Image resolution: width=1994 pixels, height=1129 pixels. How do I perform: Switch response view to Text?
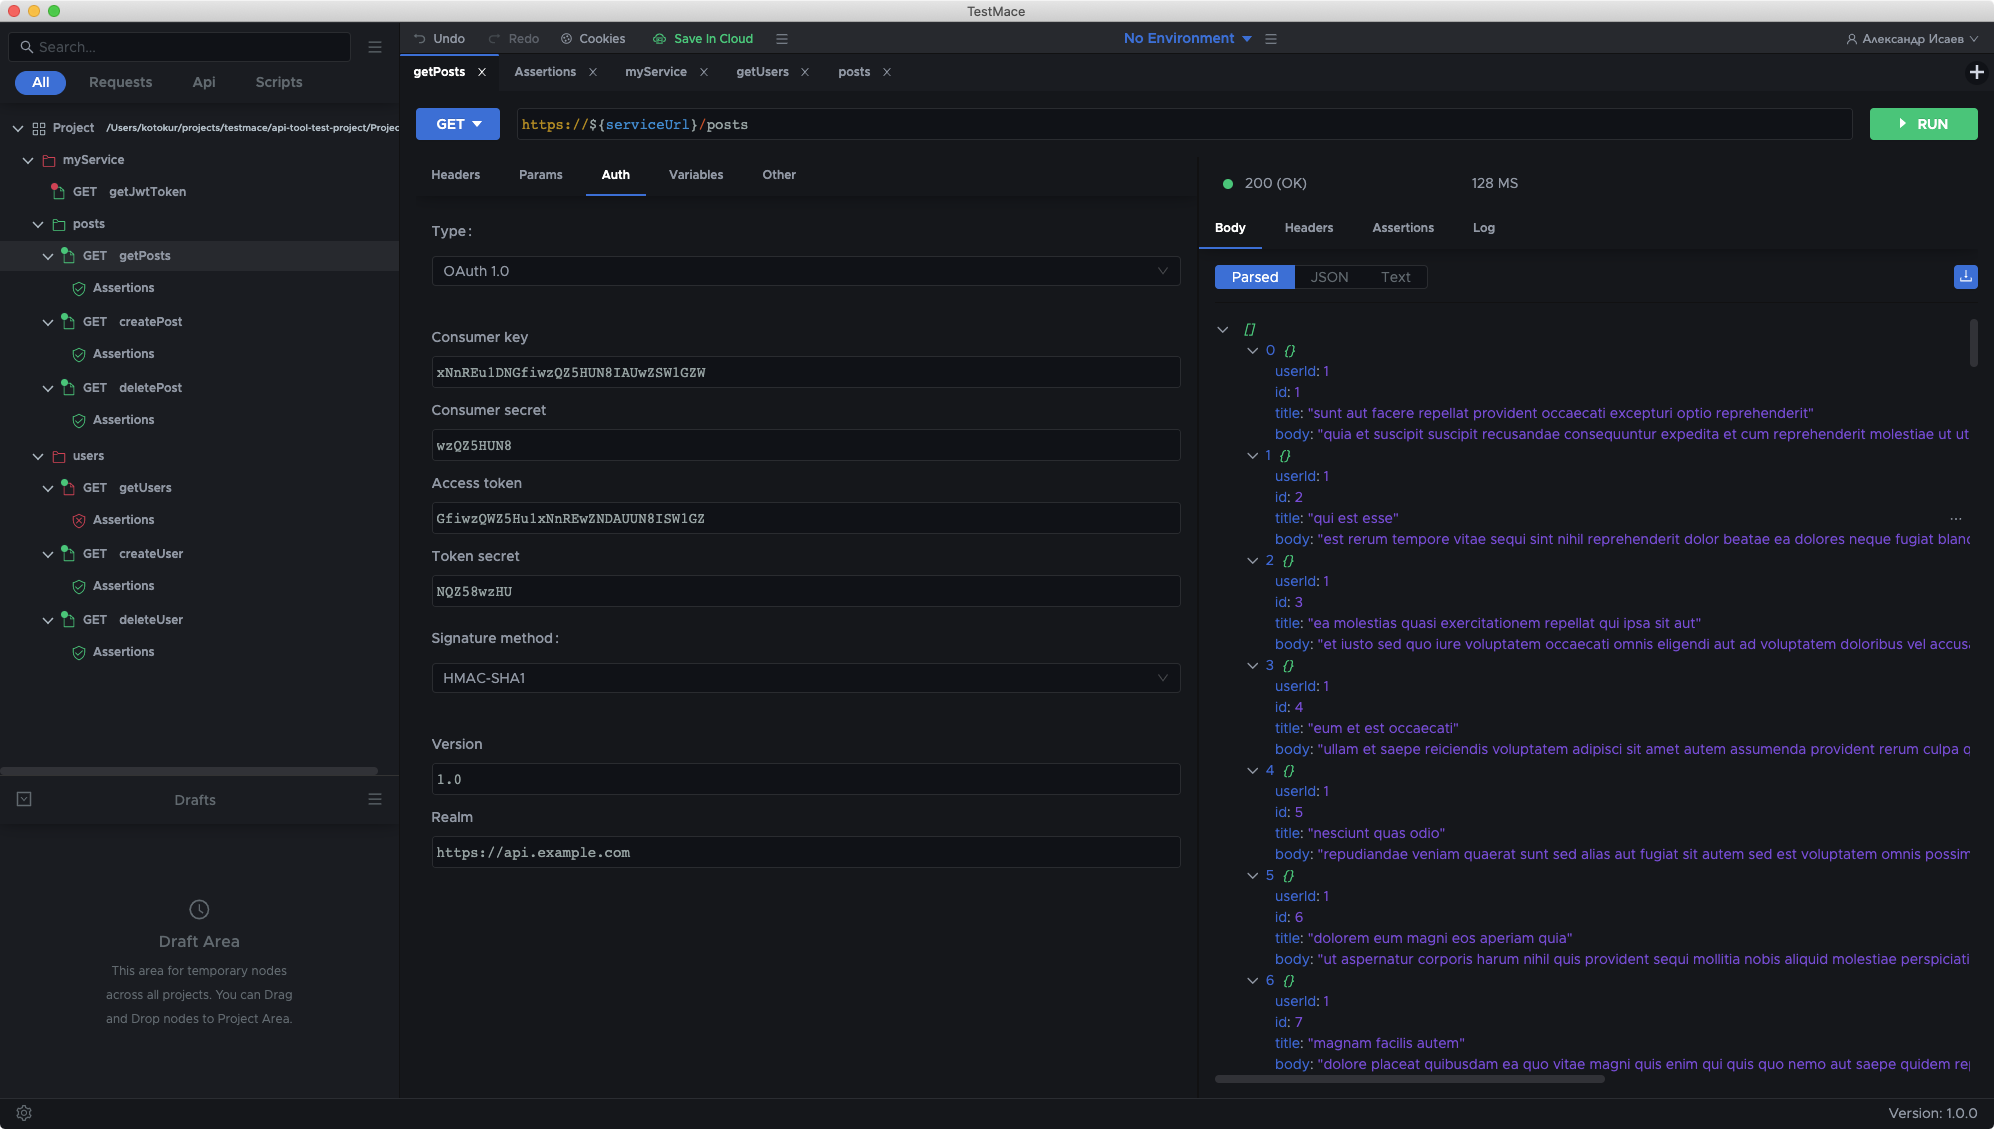[1395, 277]
